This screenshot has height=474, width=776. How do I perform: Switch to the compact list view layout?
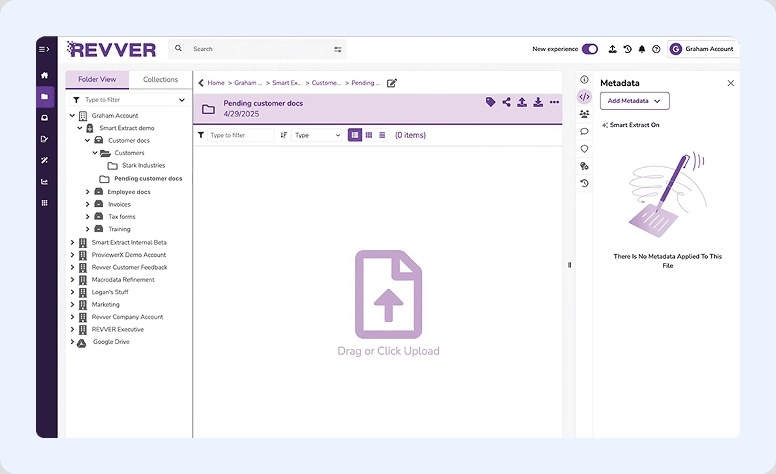pyautogui.click(x=382, y=135)
